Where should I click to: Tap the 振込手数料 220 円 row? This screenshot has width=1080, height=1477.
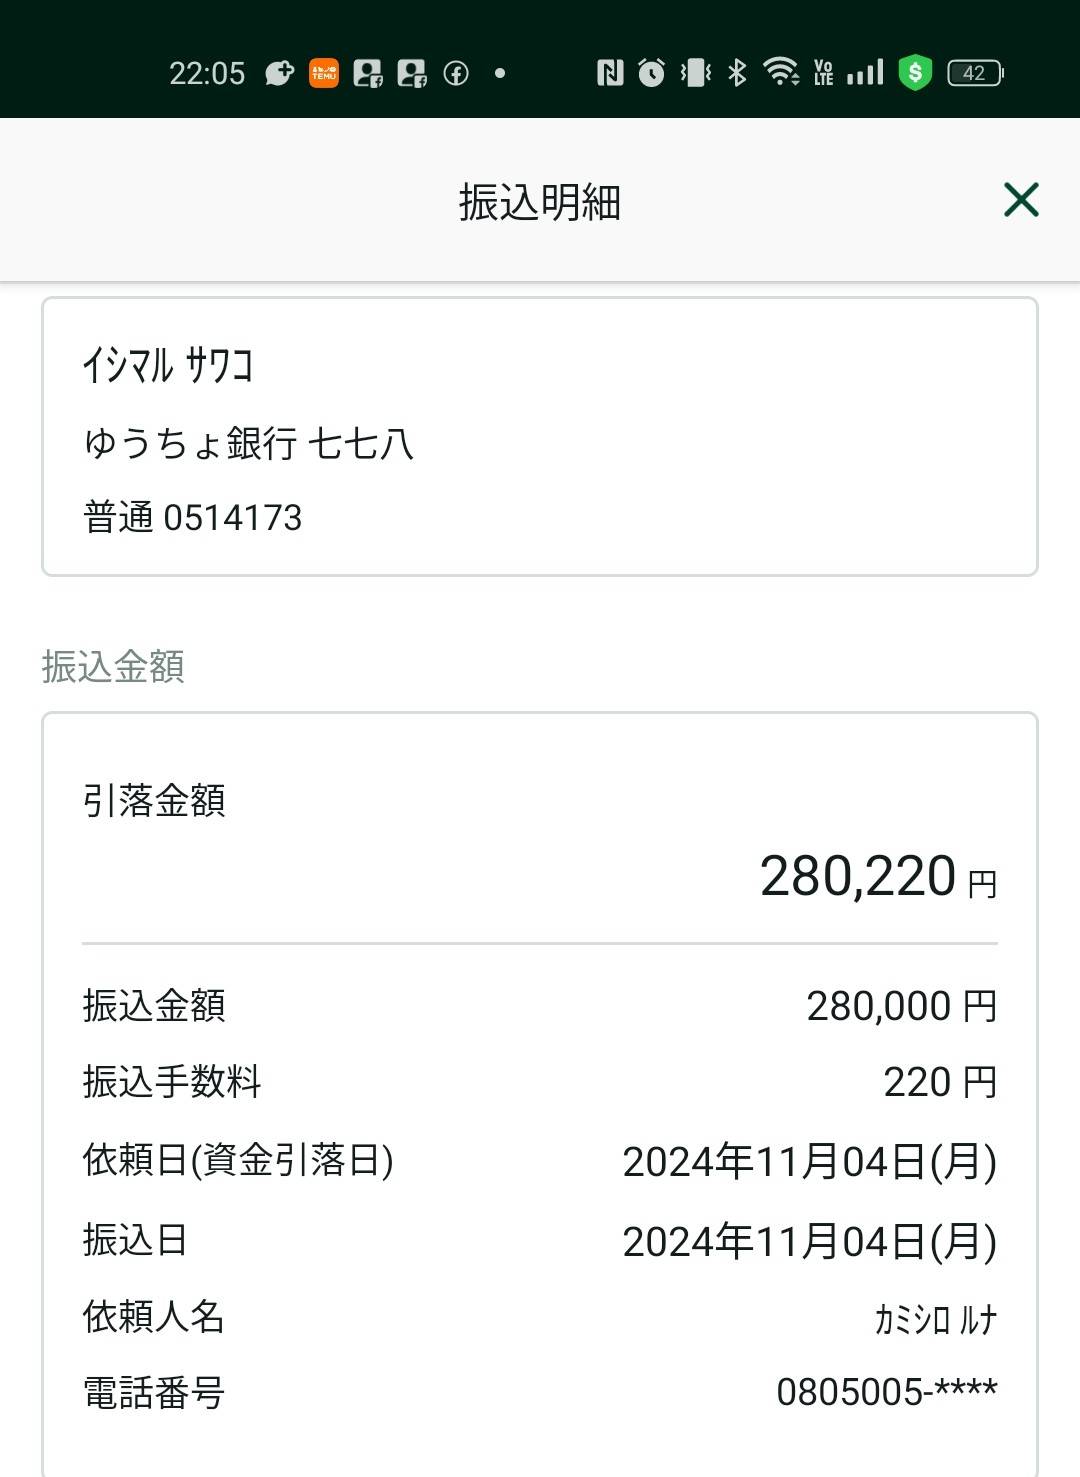click(x=540, y=1082)
